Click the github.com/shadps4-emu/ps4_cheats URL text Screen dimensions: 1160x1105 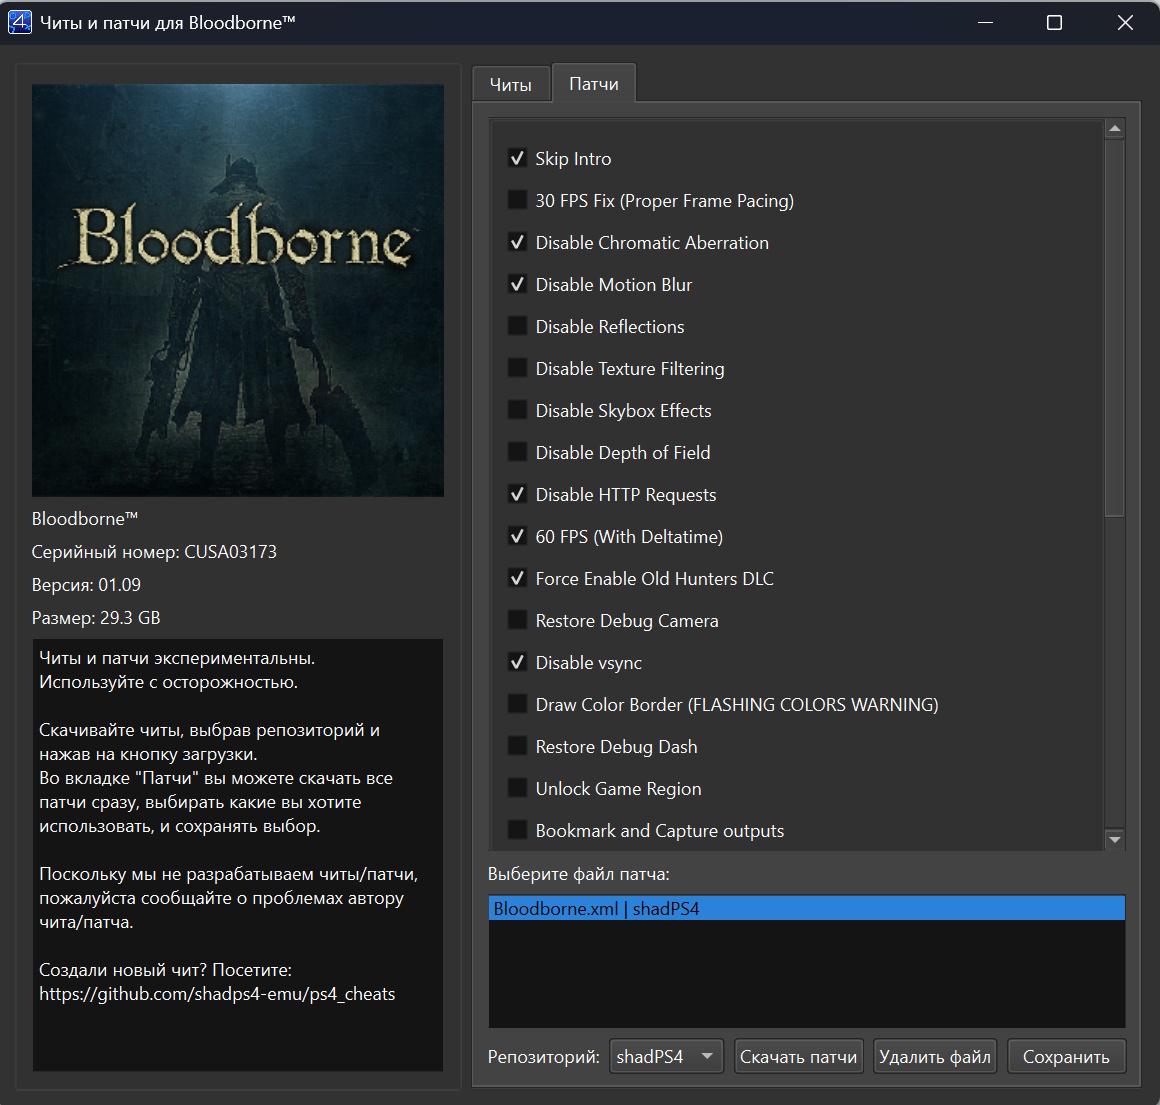point(217,993)
